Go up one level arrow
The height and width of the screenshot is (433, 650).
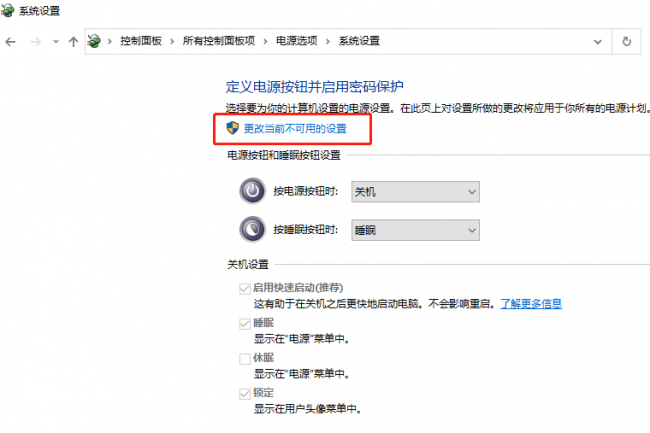tap(73, 41)
